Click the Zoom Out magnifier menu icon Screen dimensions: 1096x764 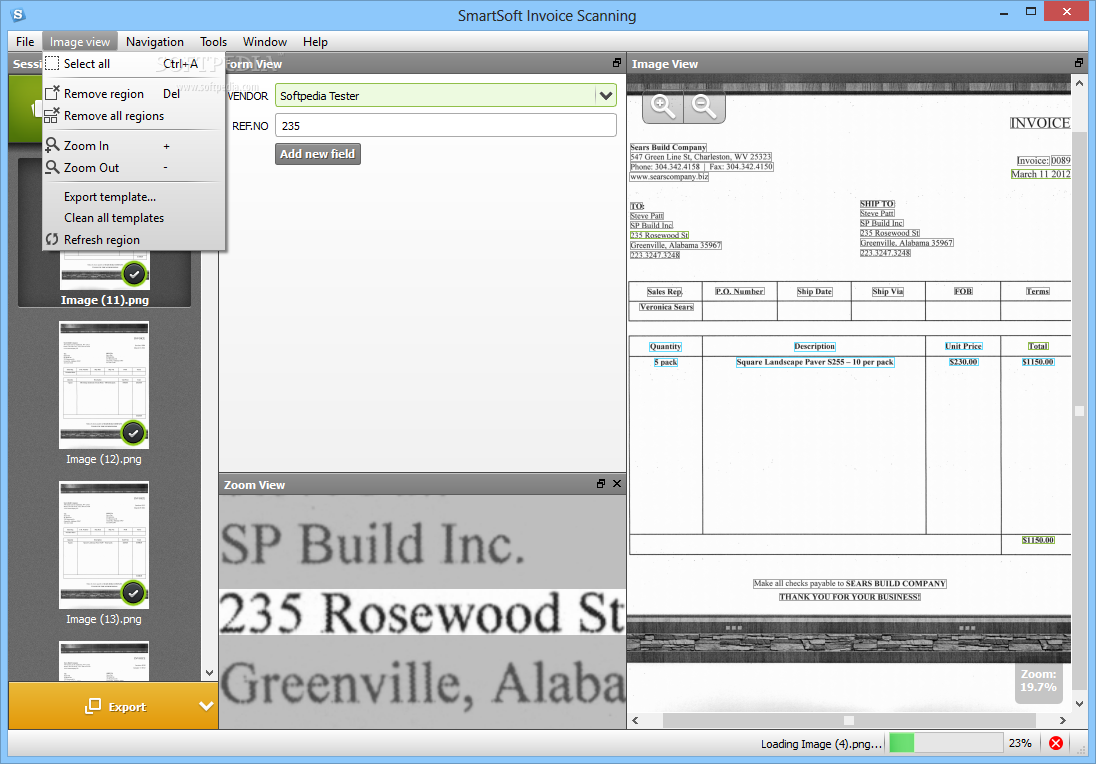[x=52, y=167]
